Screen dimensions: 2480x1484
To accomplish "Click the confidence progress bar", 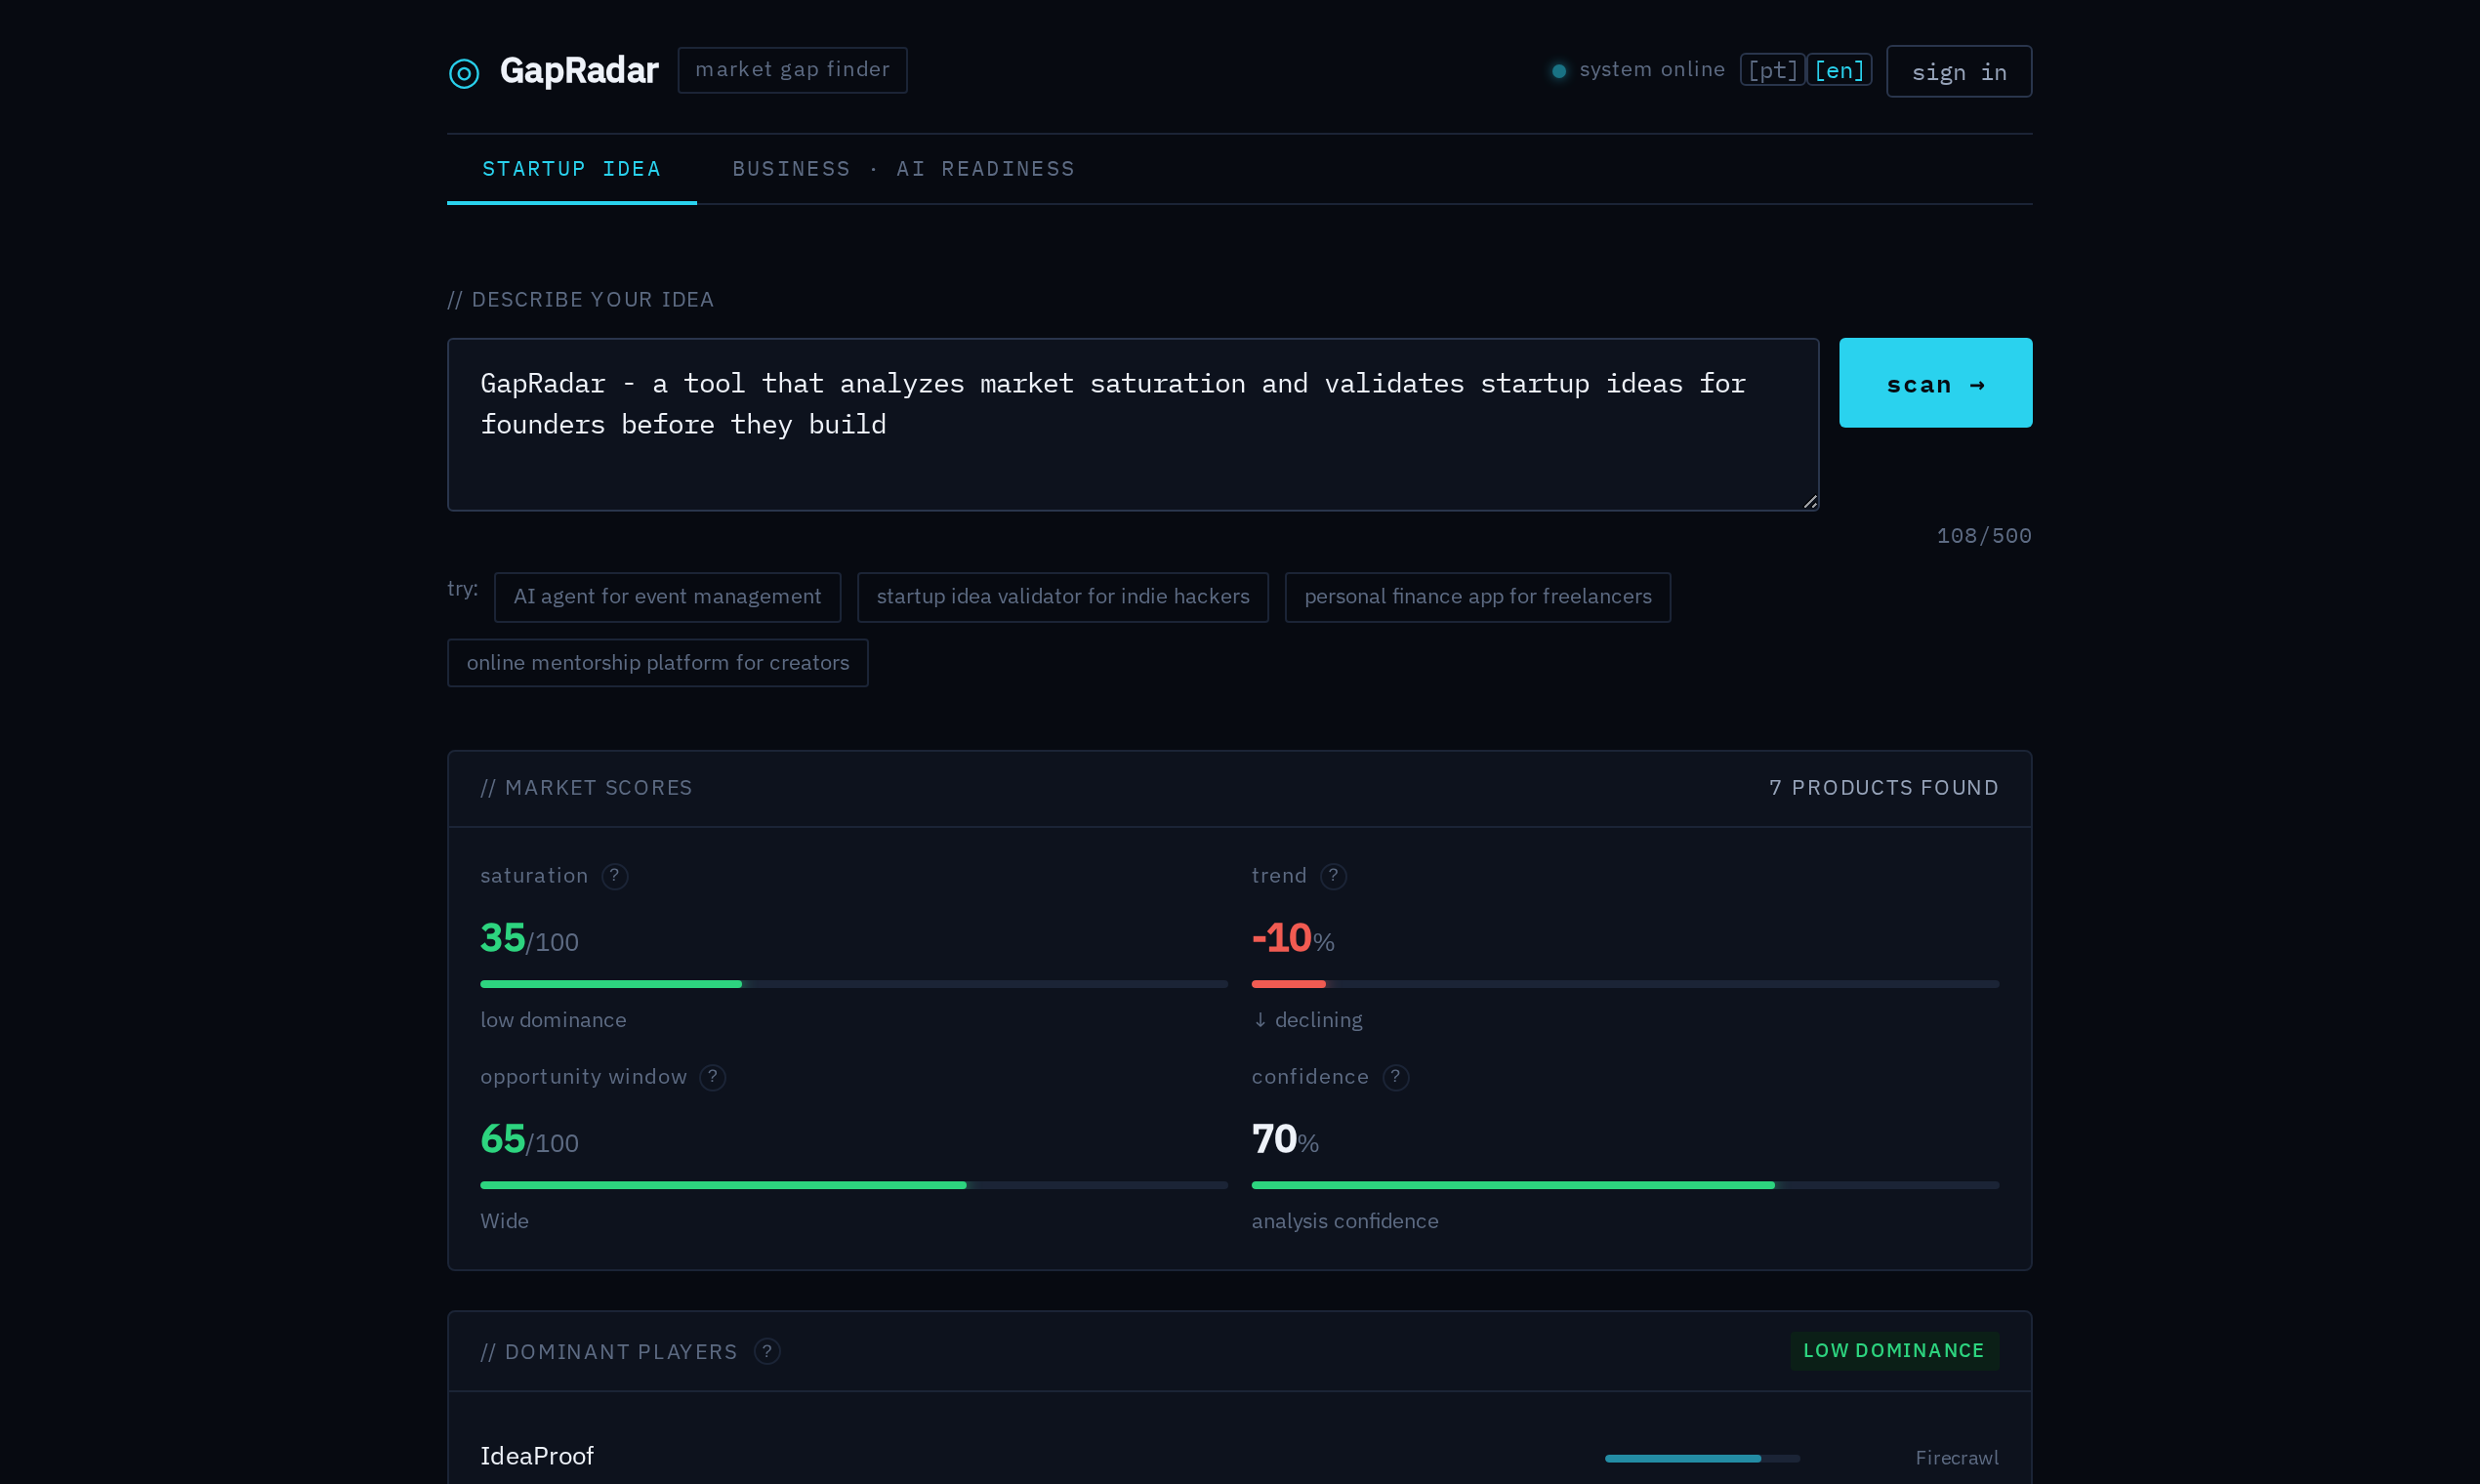I will pos(1625,1185).
